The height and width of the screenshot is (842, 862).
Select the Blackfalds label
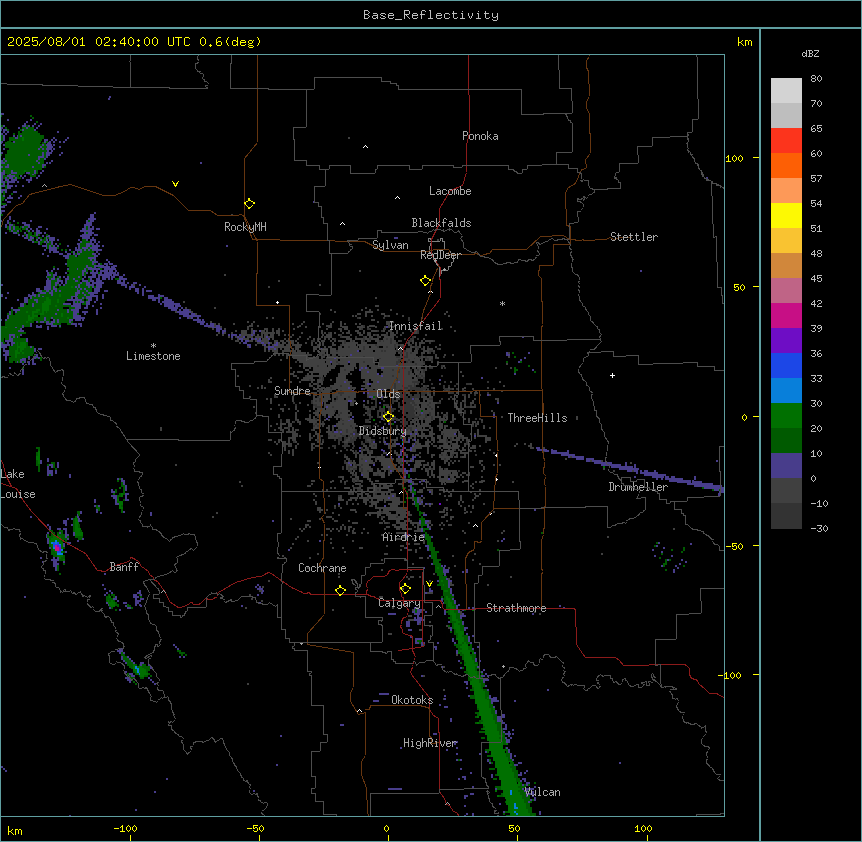pyautogui.click(x=441, y=223)
